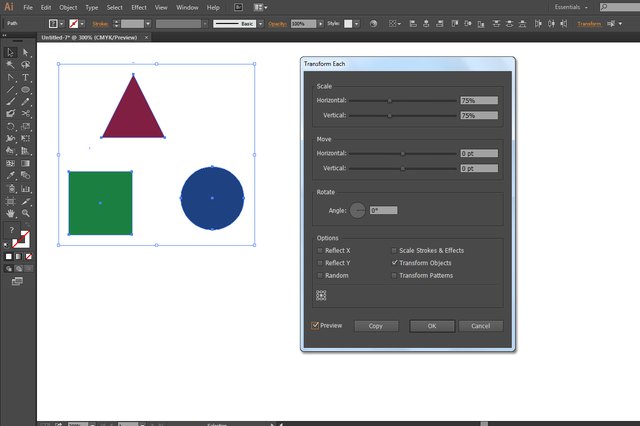Switch to Gradient fill mode in toolbox

[18, 257]
